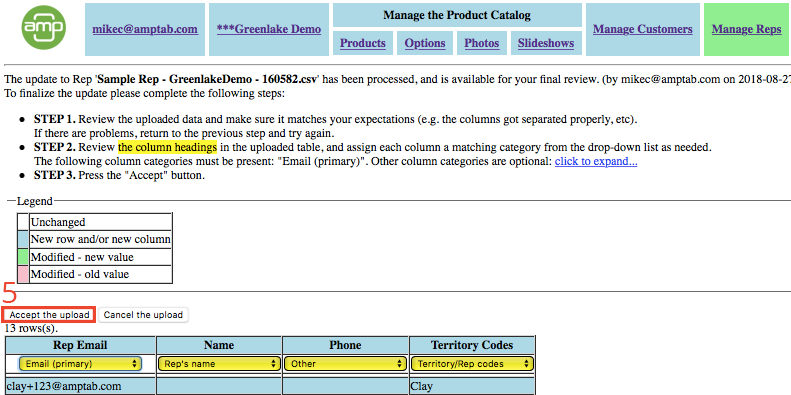Image resolution: width=791 pixels, height=395 pixels.
Task: Click the 'Unchanged' legend label
Action: pos(58,222)
